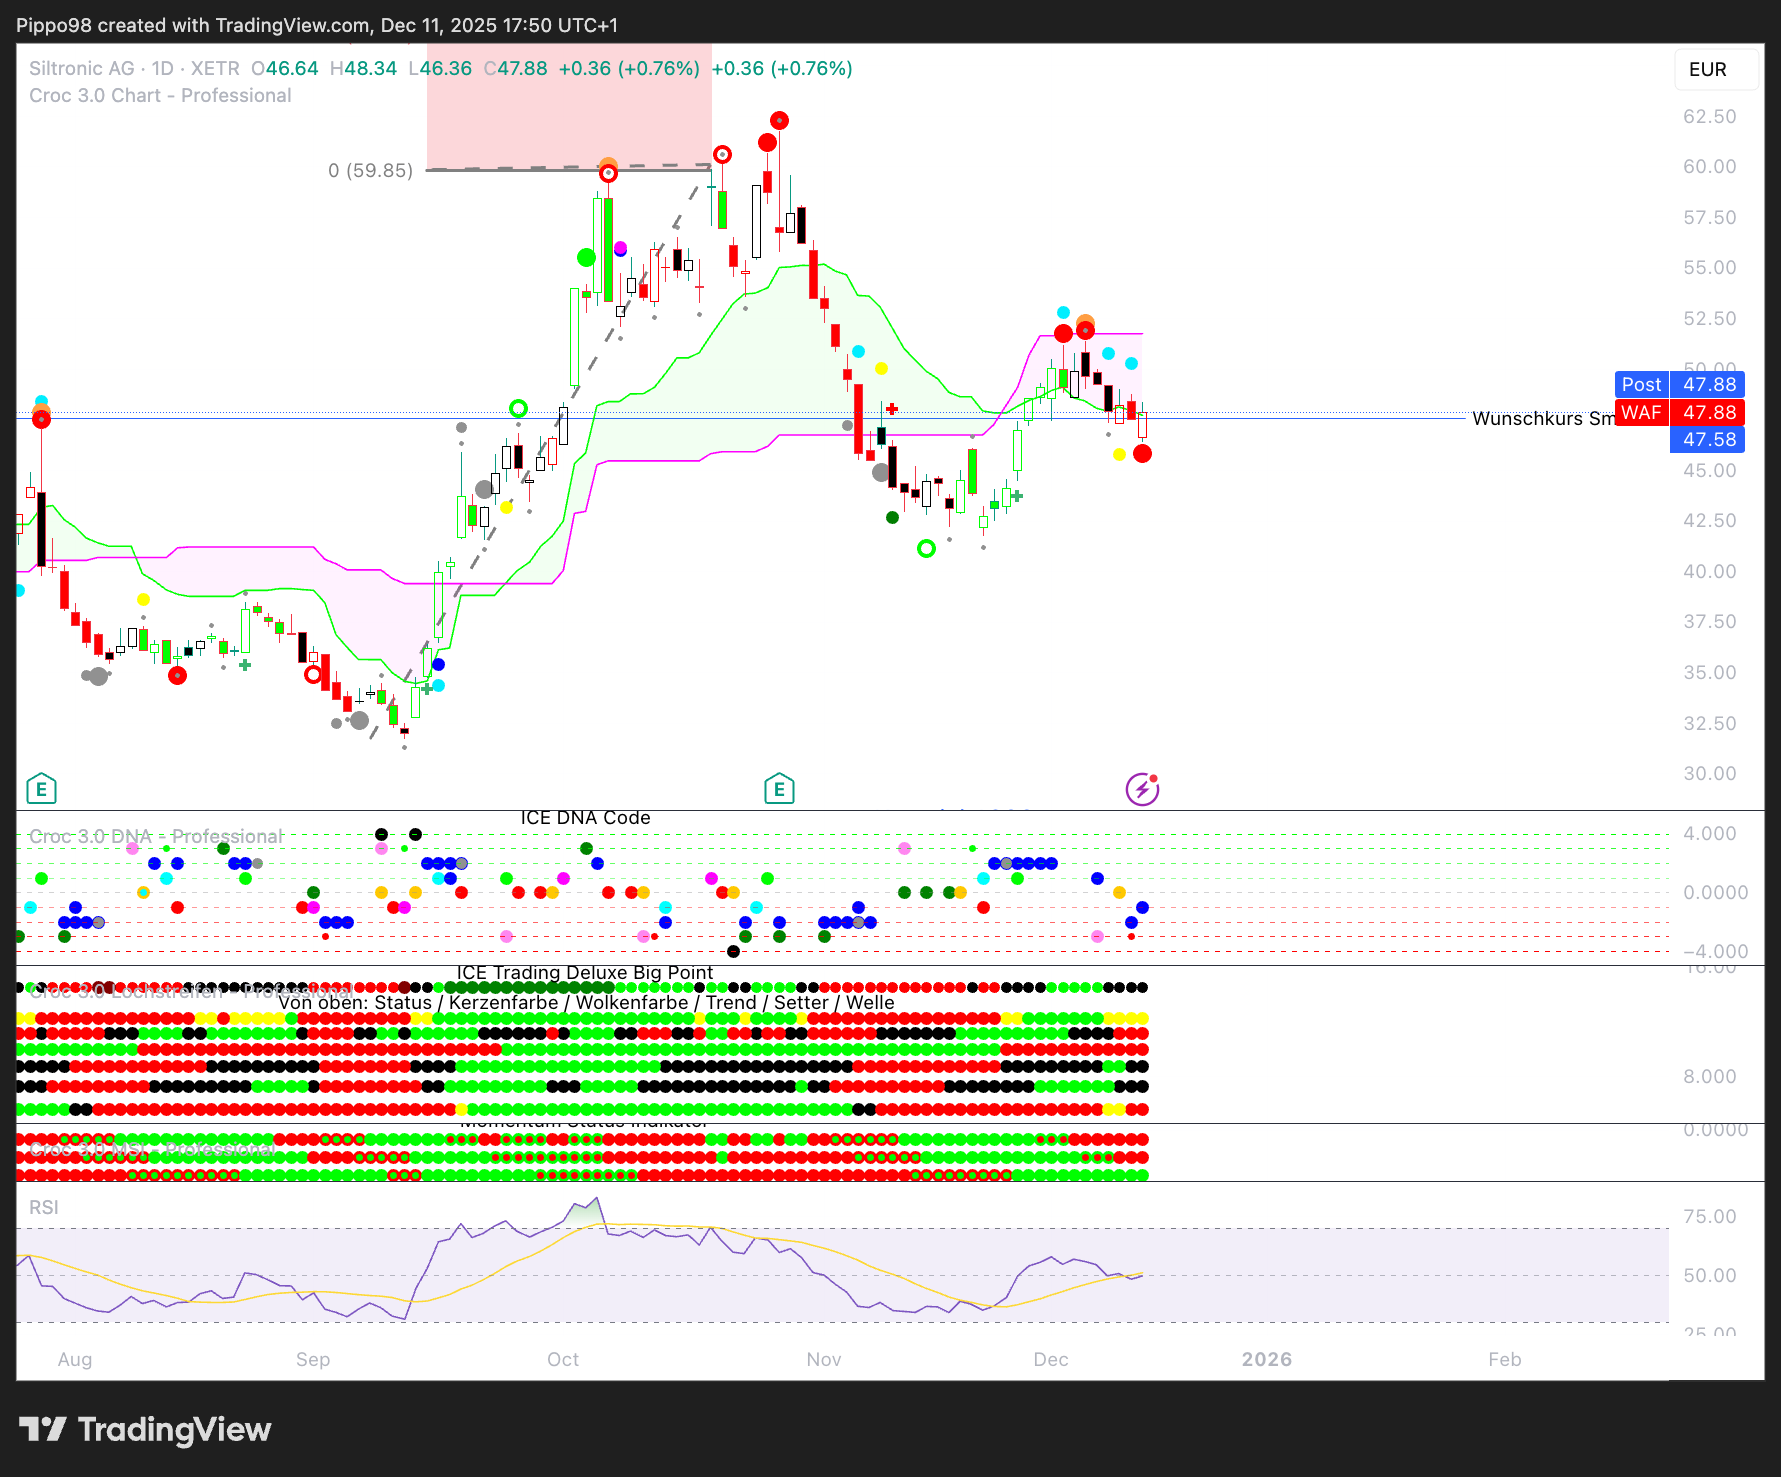Click the TradingView logo at bottom left

[145, 1429]
